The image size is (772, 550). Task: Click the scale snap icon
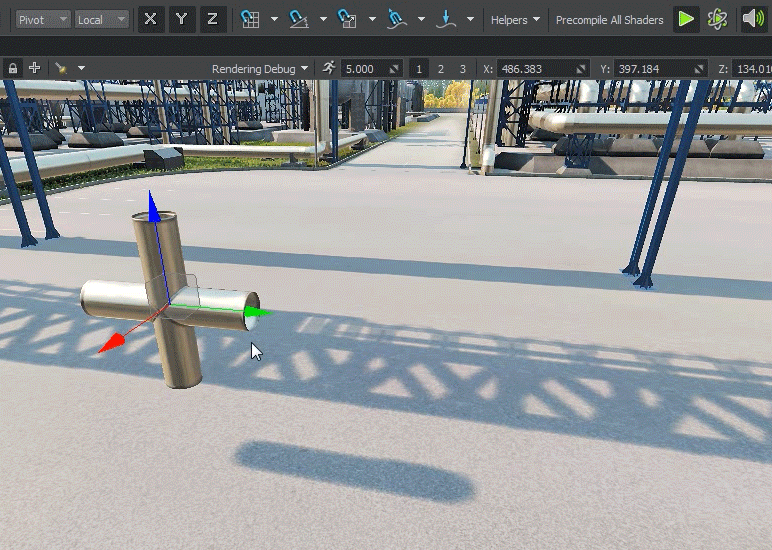[x=348, y=19]
